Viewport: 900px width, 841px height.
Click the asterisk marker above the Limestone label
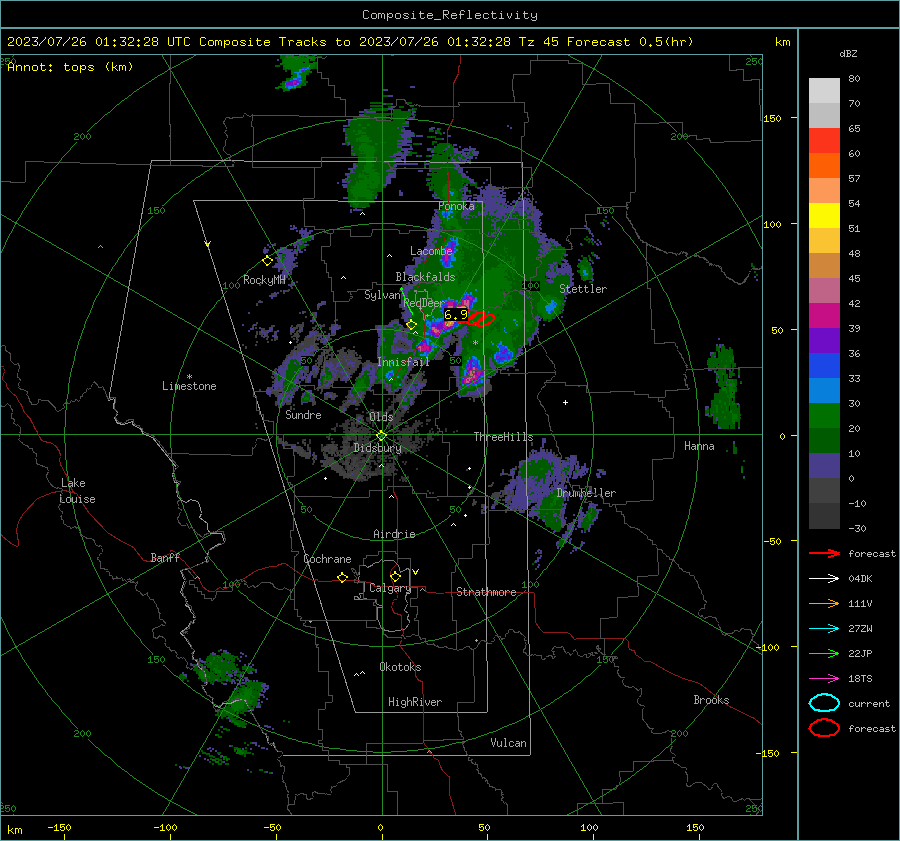pyautogui.click(x=189, y=377)
